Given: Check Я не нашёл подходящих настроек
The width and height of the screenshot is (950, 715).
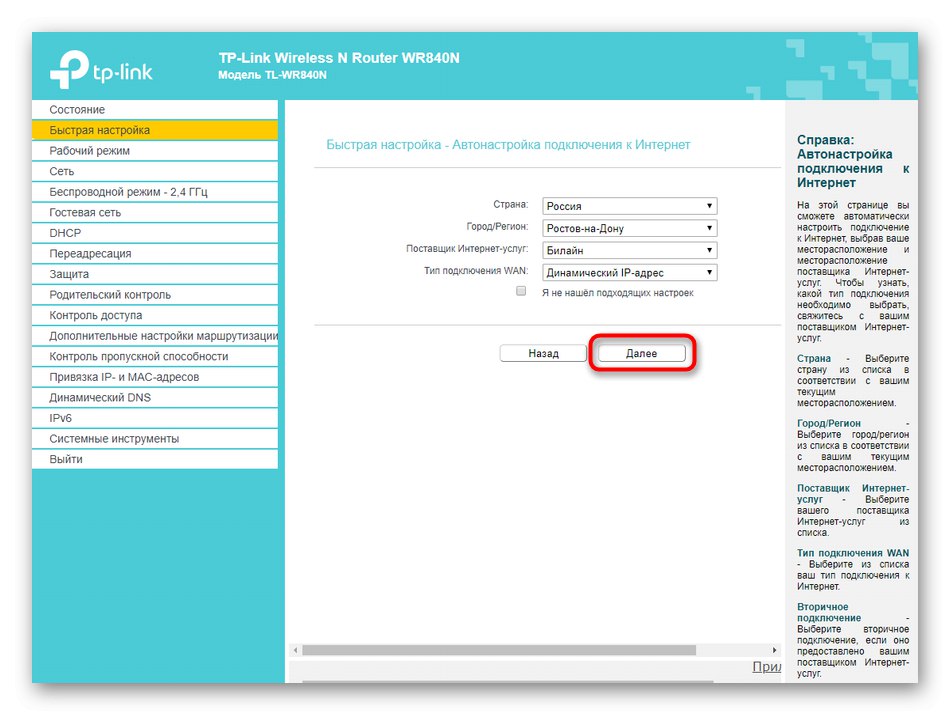Looking at the screenshot, I should coord(521,291).
